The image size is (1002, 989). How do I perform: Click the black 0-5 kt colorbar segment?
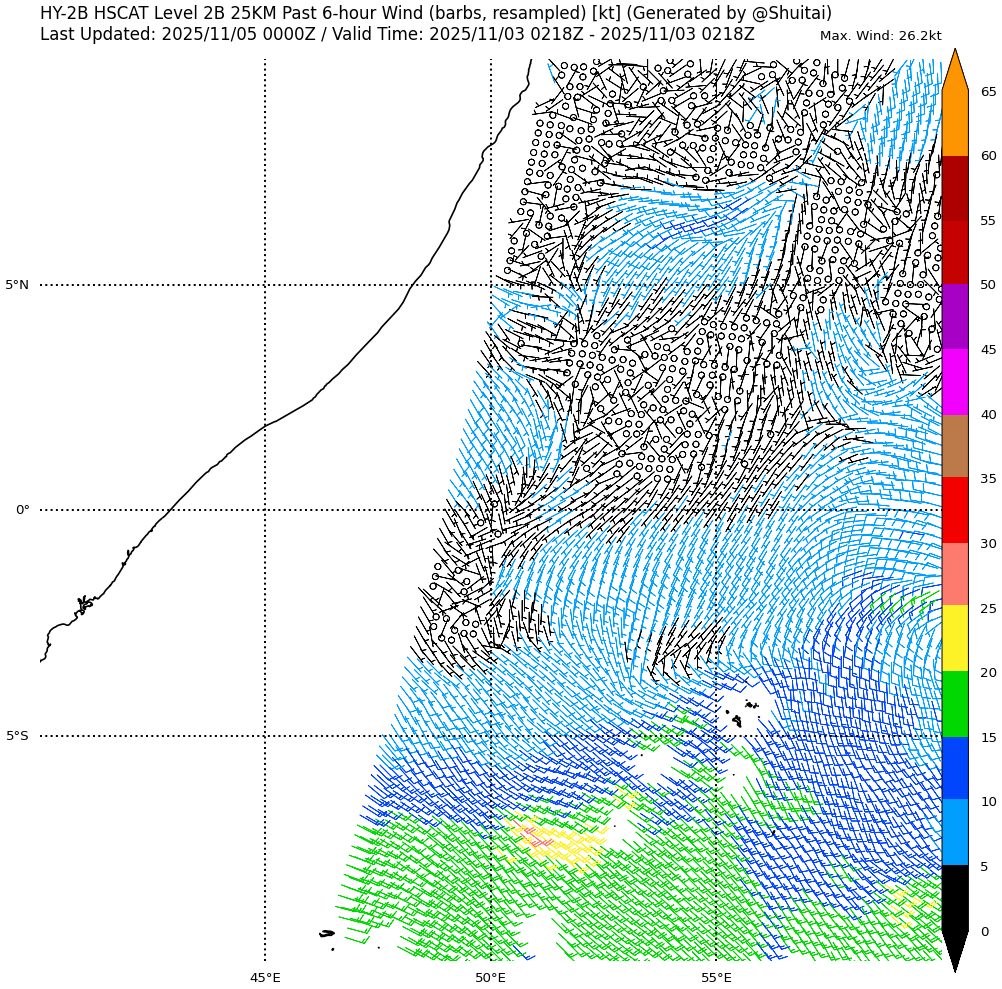(955, 898)
